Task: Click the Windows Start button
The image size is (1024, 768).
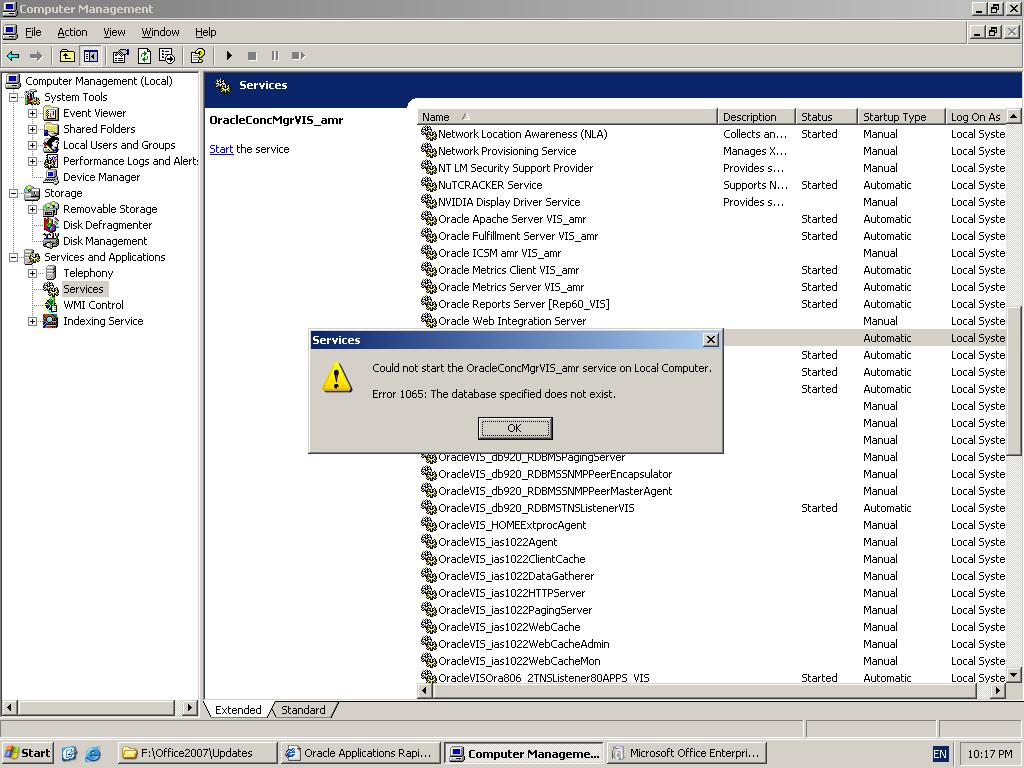Action: tap(27, 753)
